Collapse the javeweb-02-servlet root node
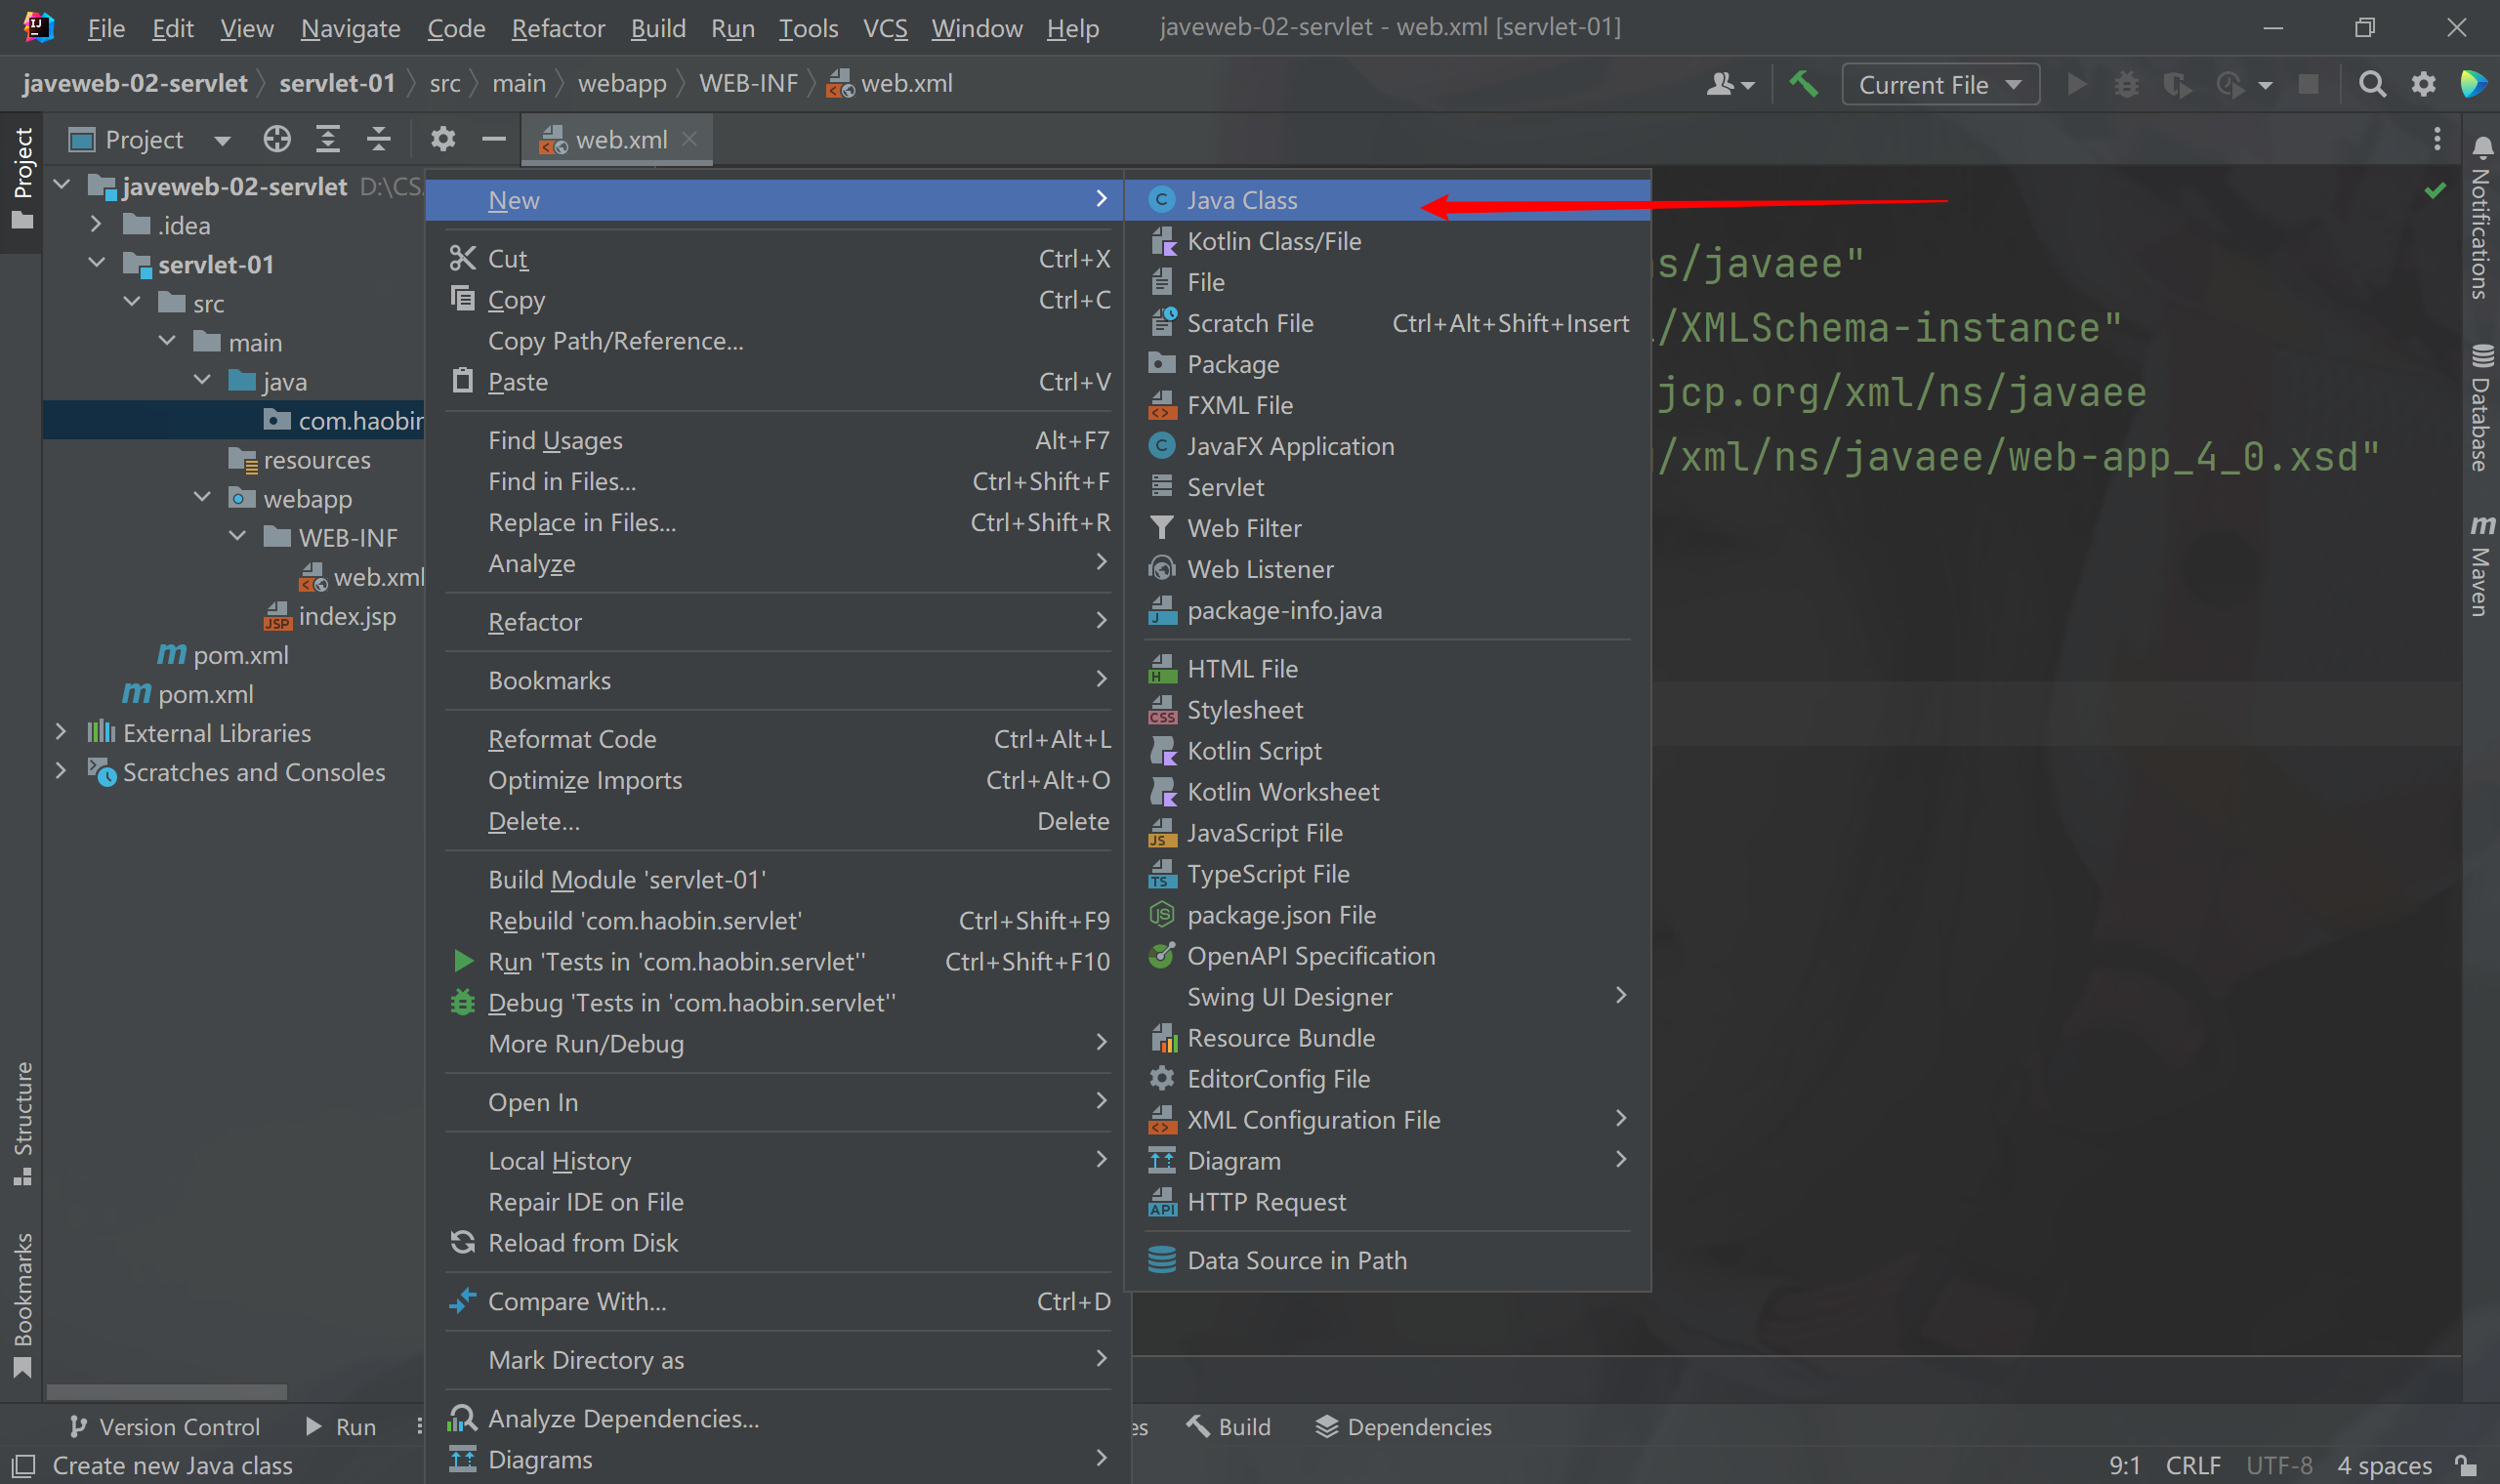Screen dimensions: 2500x1484 tap(61, 185)
